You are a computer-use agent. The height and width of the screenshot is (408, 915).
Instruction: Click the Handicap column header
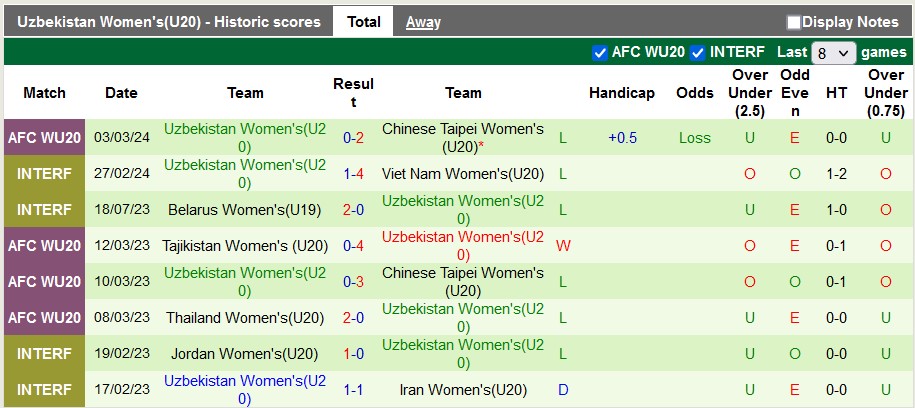(621, 93)
